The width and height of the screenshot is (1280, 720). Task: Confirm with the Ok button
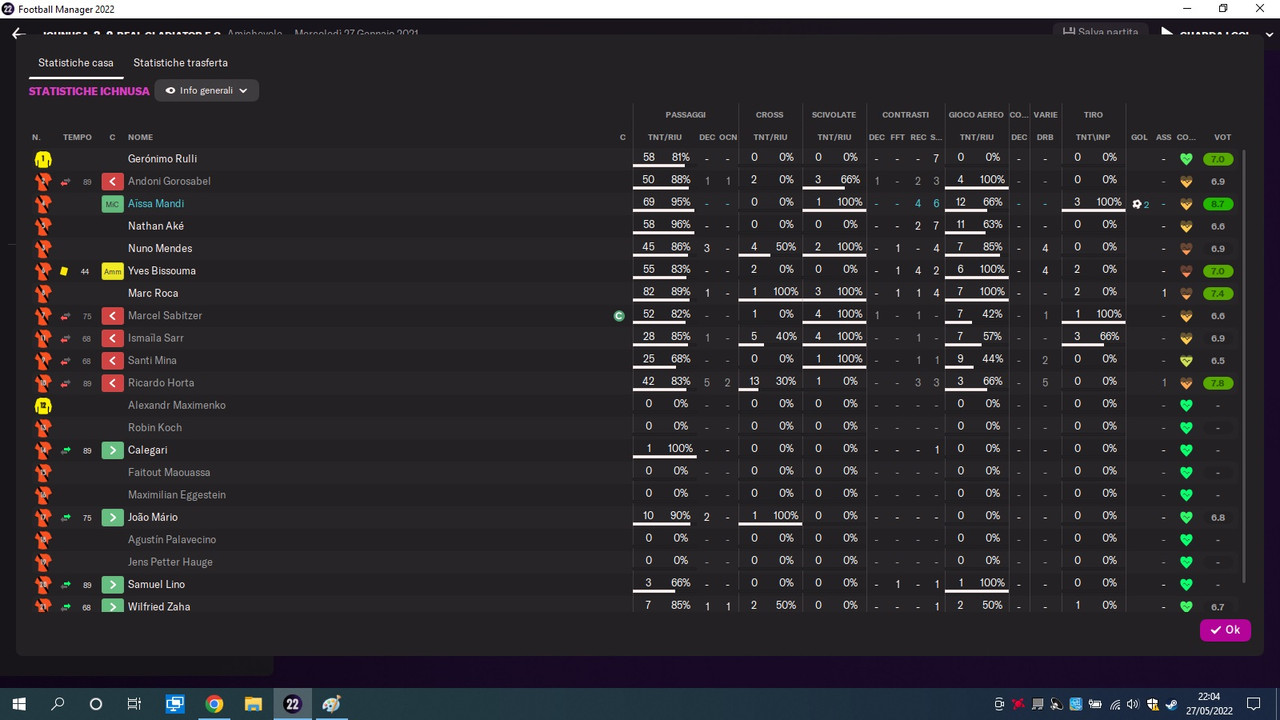(x=1225, y=630)
